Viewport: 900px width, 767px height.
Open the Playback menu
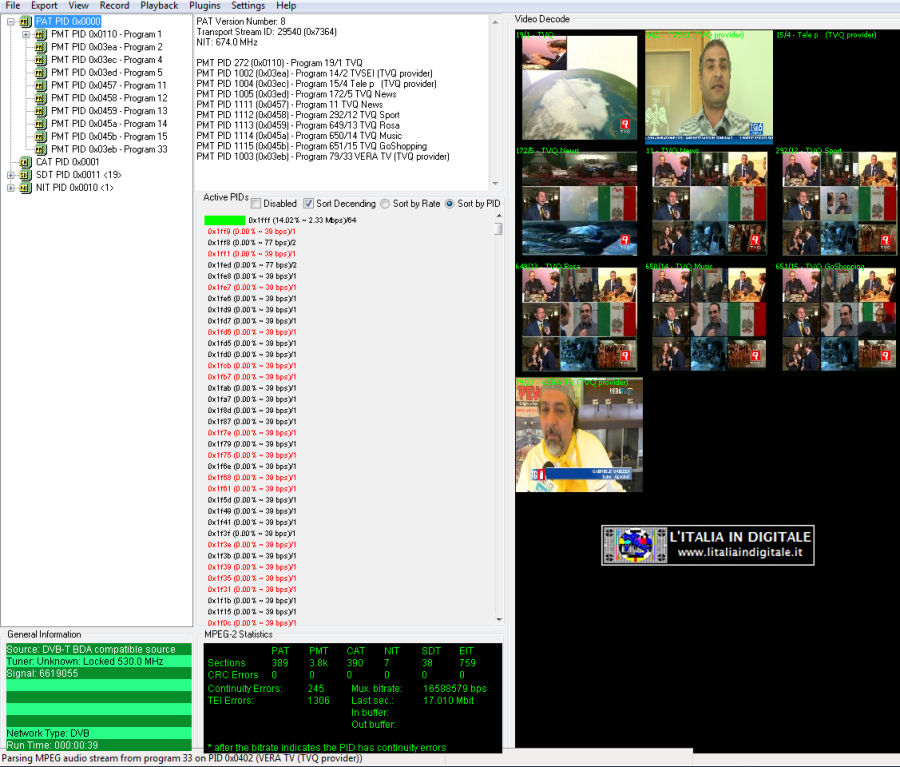pyautogui.click(x=159, y=5)
